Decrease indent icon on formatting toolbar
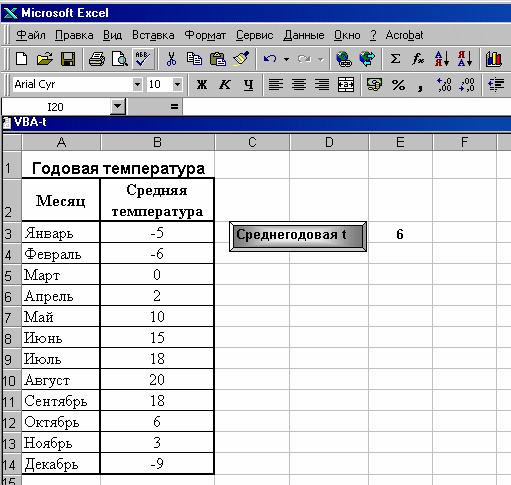511x485 pixels. tap(496, 84)
